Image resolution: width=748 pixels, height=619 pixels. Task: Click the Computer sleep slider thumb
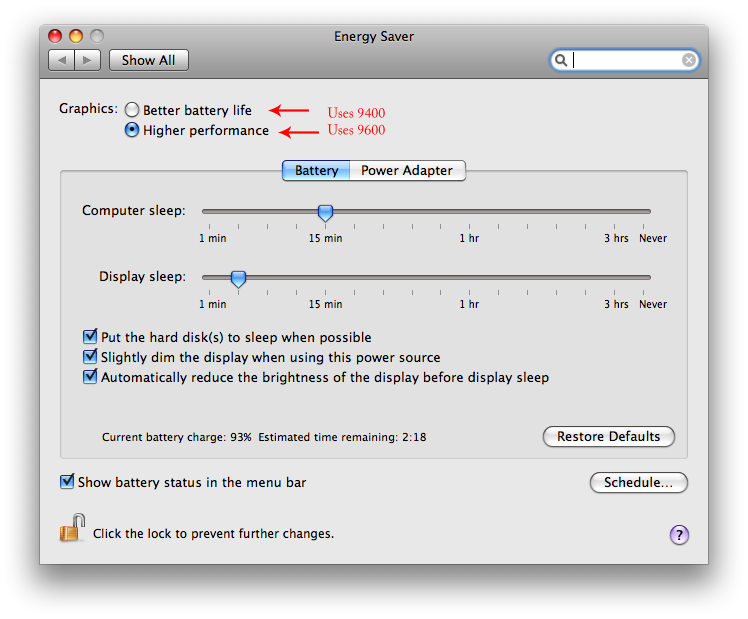(325, 213)
